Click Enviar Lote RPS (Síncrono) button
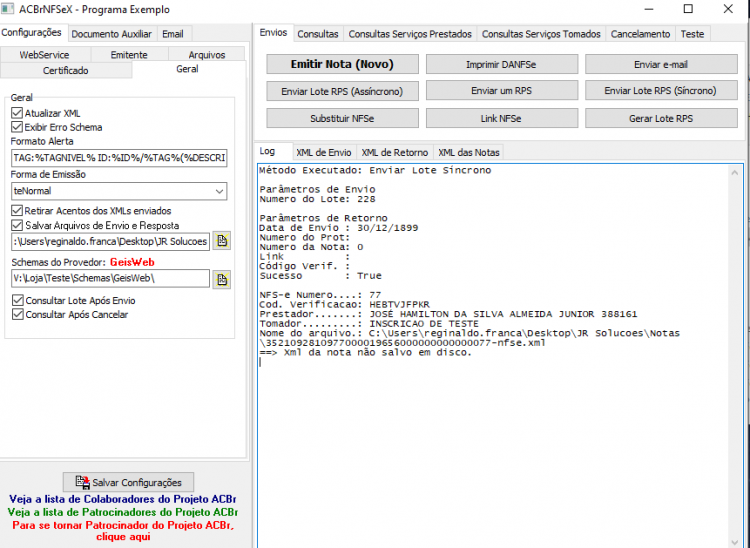 click(661, 91)
